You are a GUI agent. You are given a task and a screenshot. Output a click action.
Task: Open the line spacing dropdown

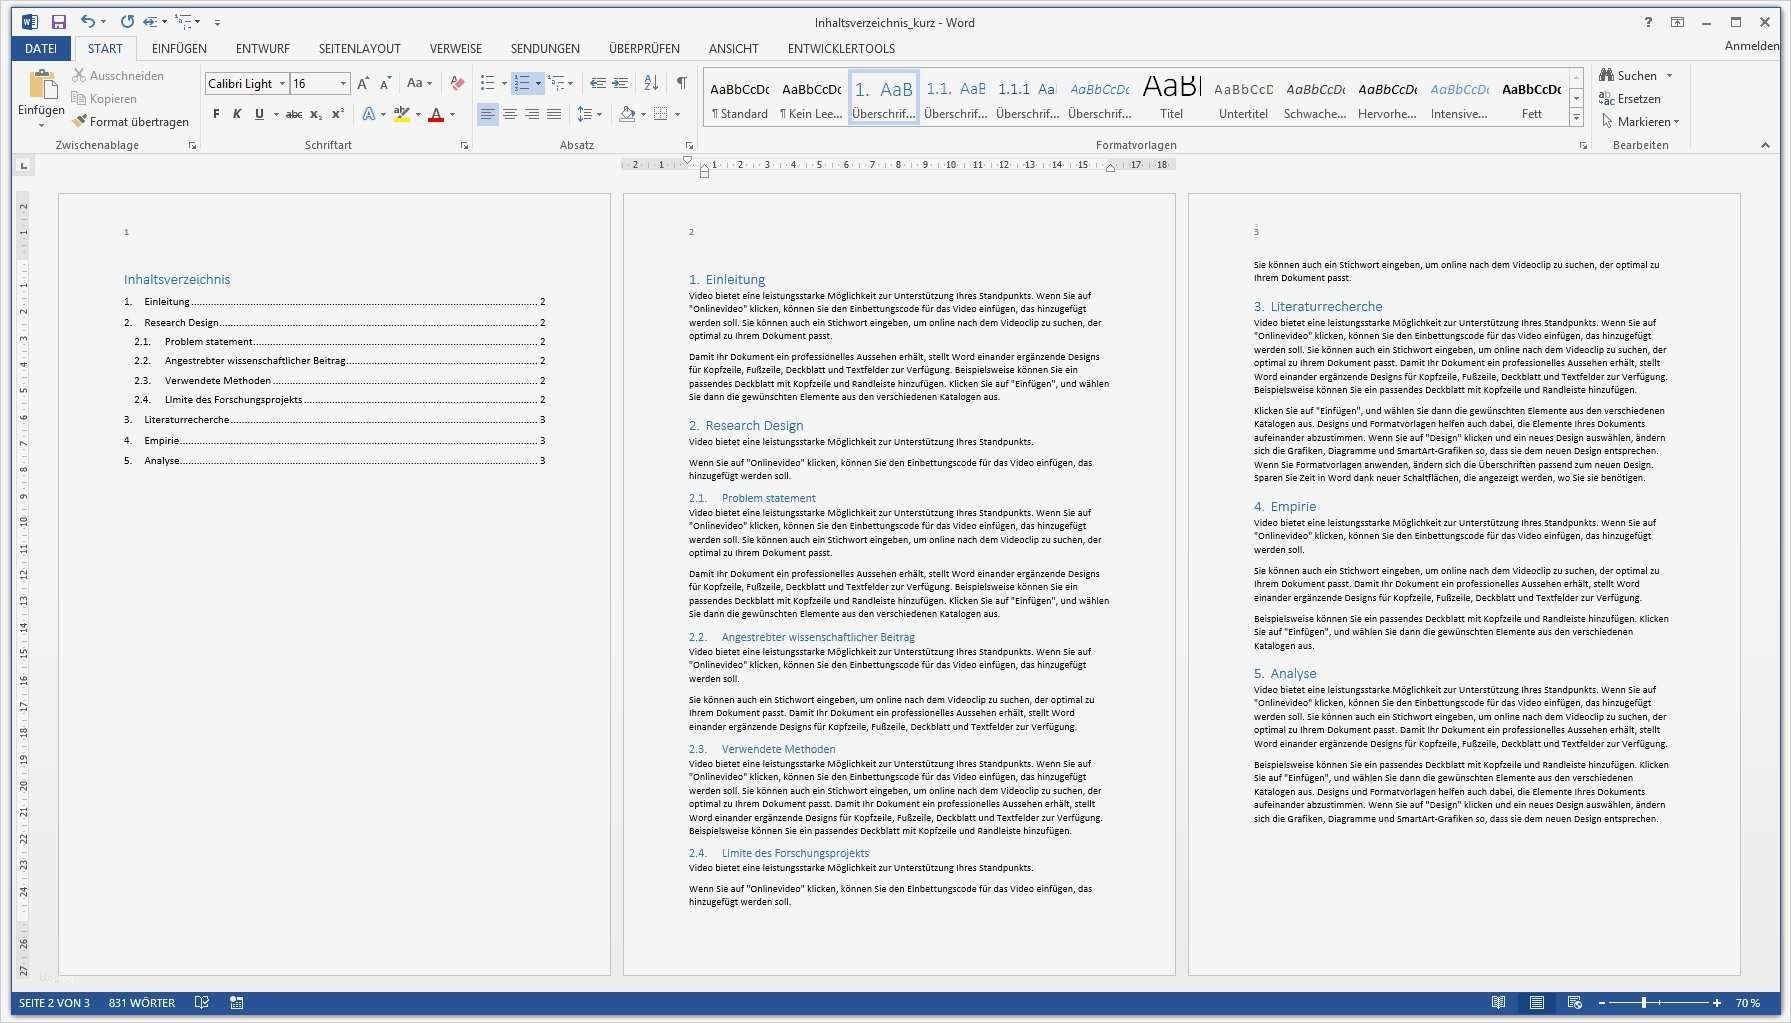588,114
